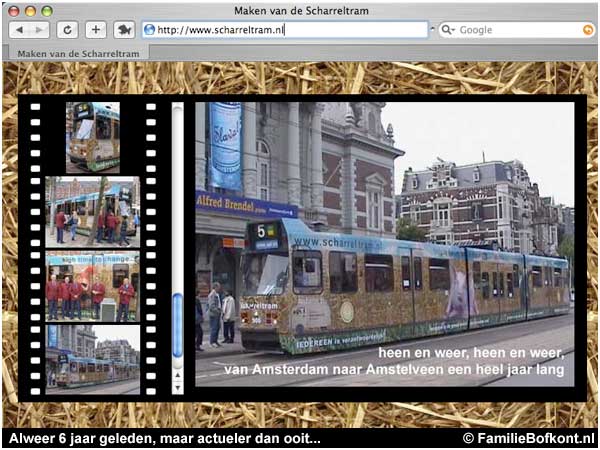Image resolution: width=600 pixels, height=450 pixels.
Task: Click the globe icon in the address bar
Action: (149, 29)
